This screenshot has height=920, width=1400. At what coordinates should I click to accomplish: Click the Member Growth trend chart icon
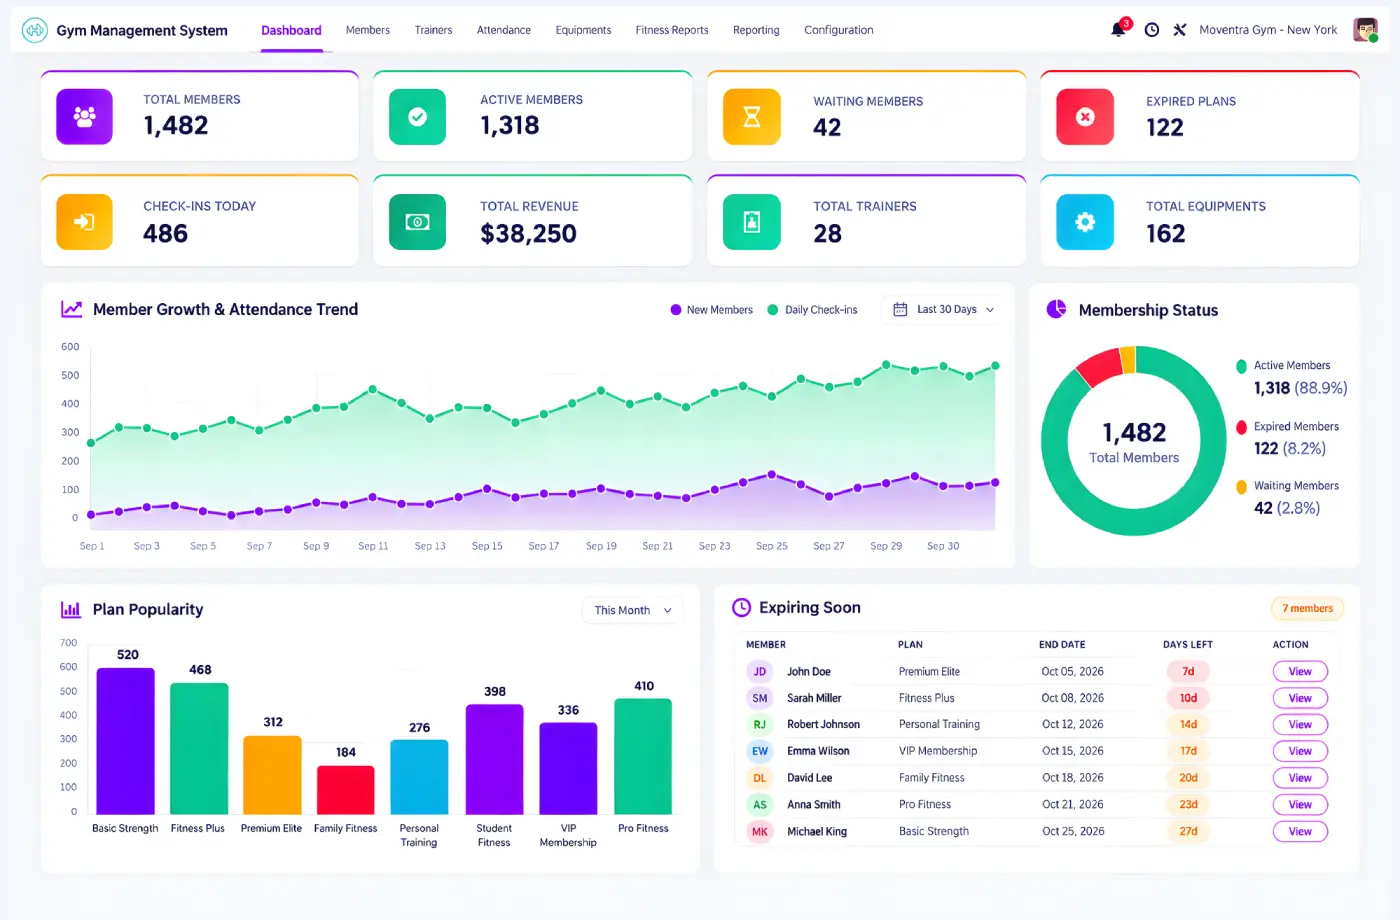pyautogui.click(x=71, y=310)
